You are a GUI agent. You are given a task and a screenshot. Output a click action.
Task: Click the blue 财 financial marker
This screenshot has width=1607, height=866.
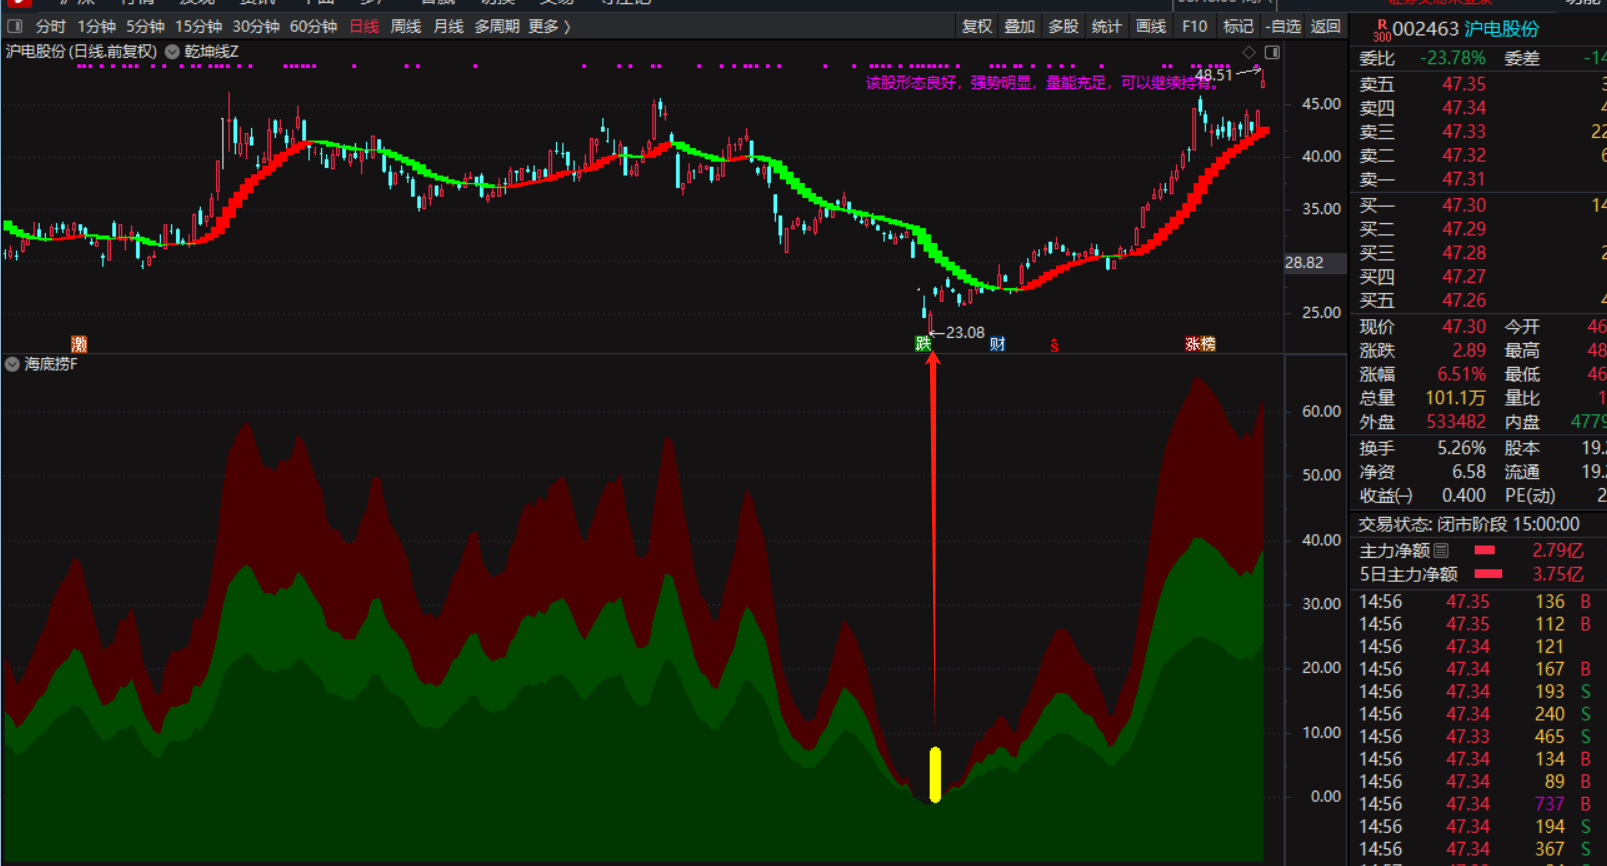pos(997,344)
